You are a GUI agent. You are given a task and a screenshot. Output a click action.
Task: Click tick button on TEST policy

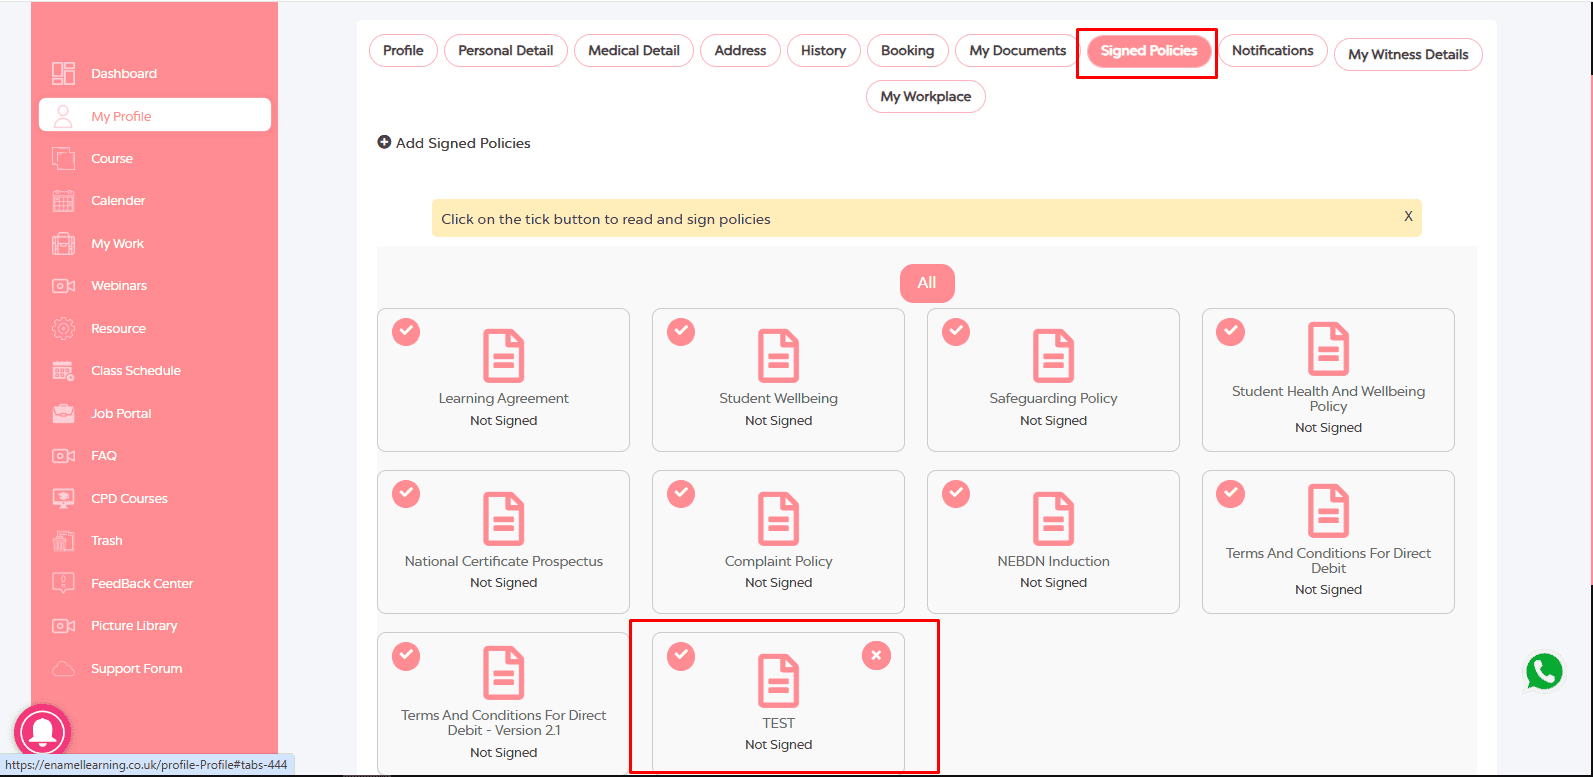[x=681, y=655]
